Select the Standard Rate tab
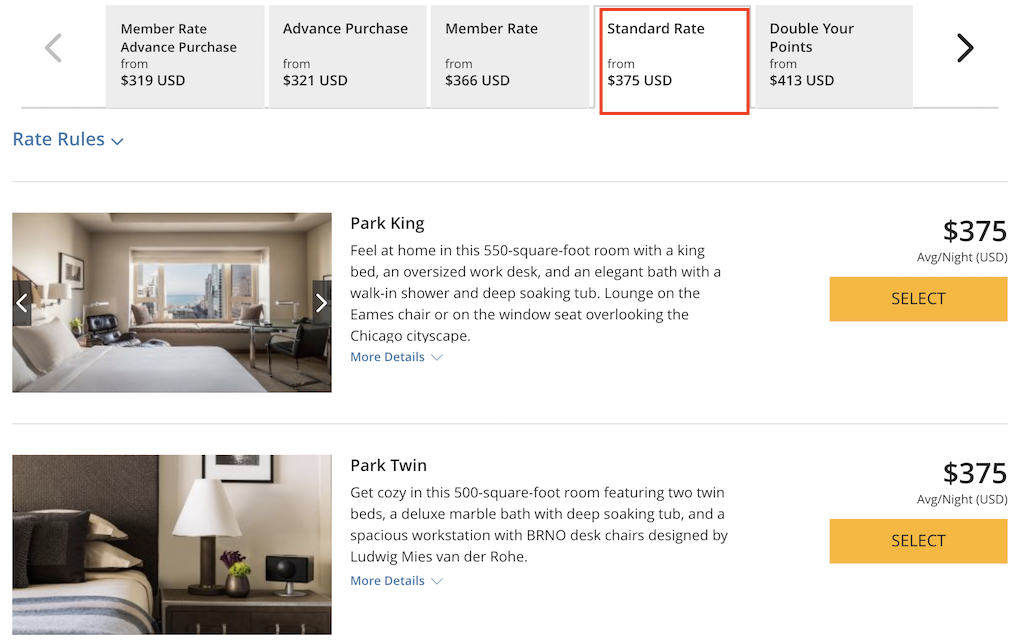Image resolution: width=1024 pixels, height=642 pixels. 674,61
